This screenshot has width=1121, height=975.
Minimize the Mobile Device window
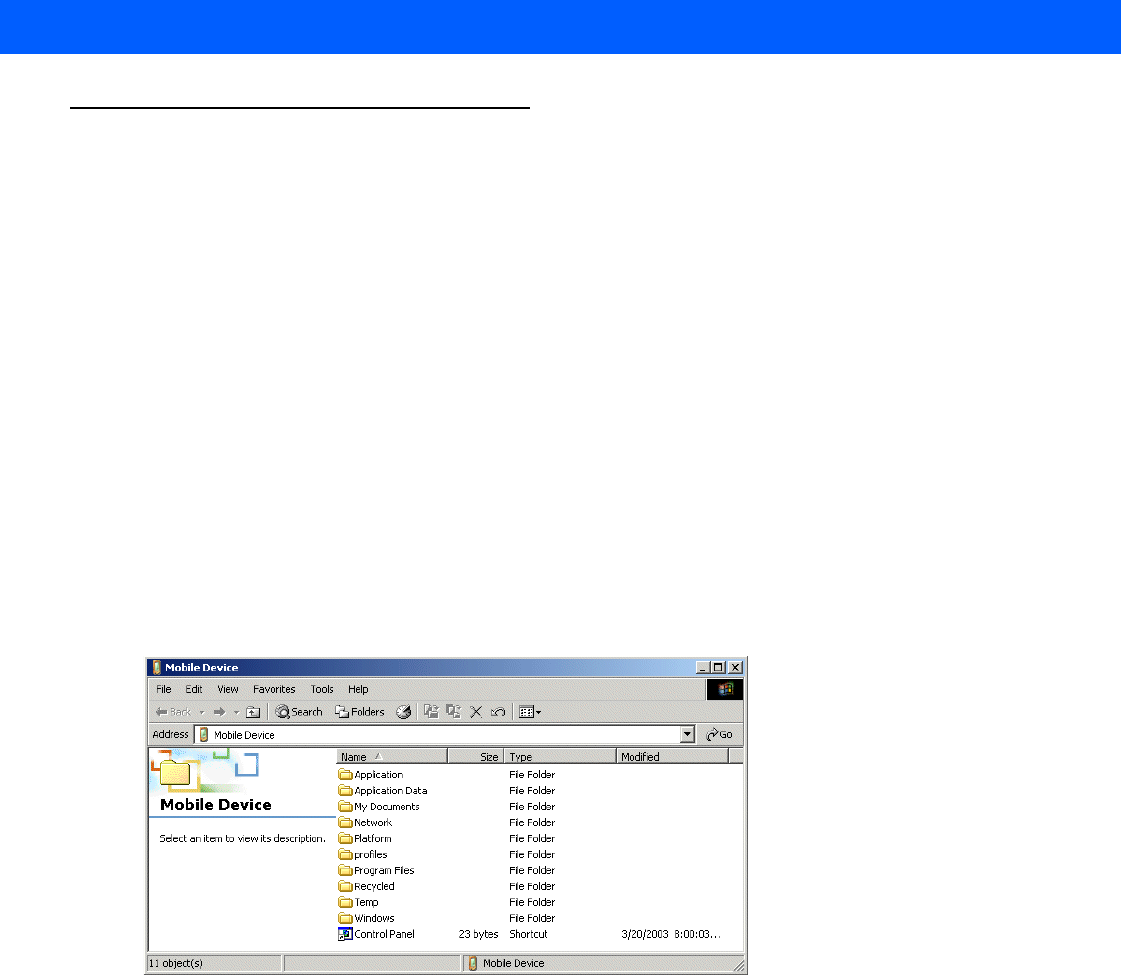pos(703,668)
